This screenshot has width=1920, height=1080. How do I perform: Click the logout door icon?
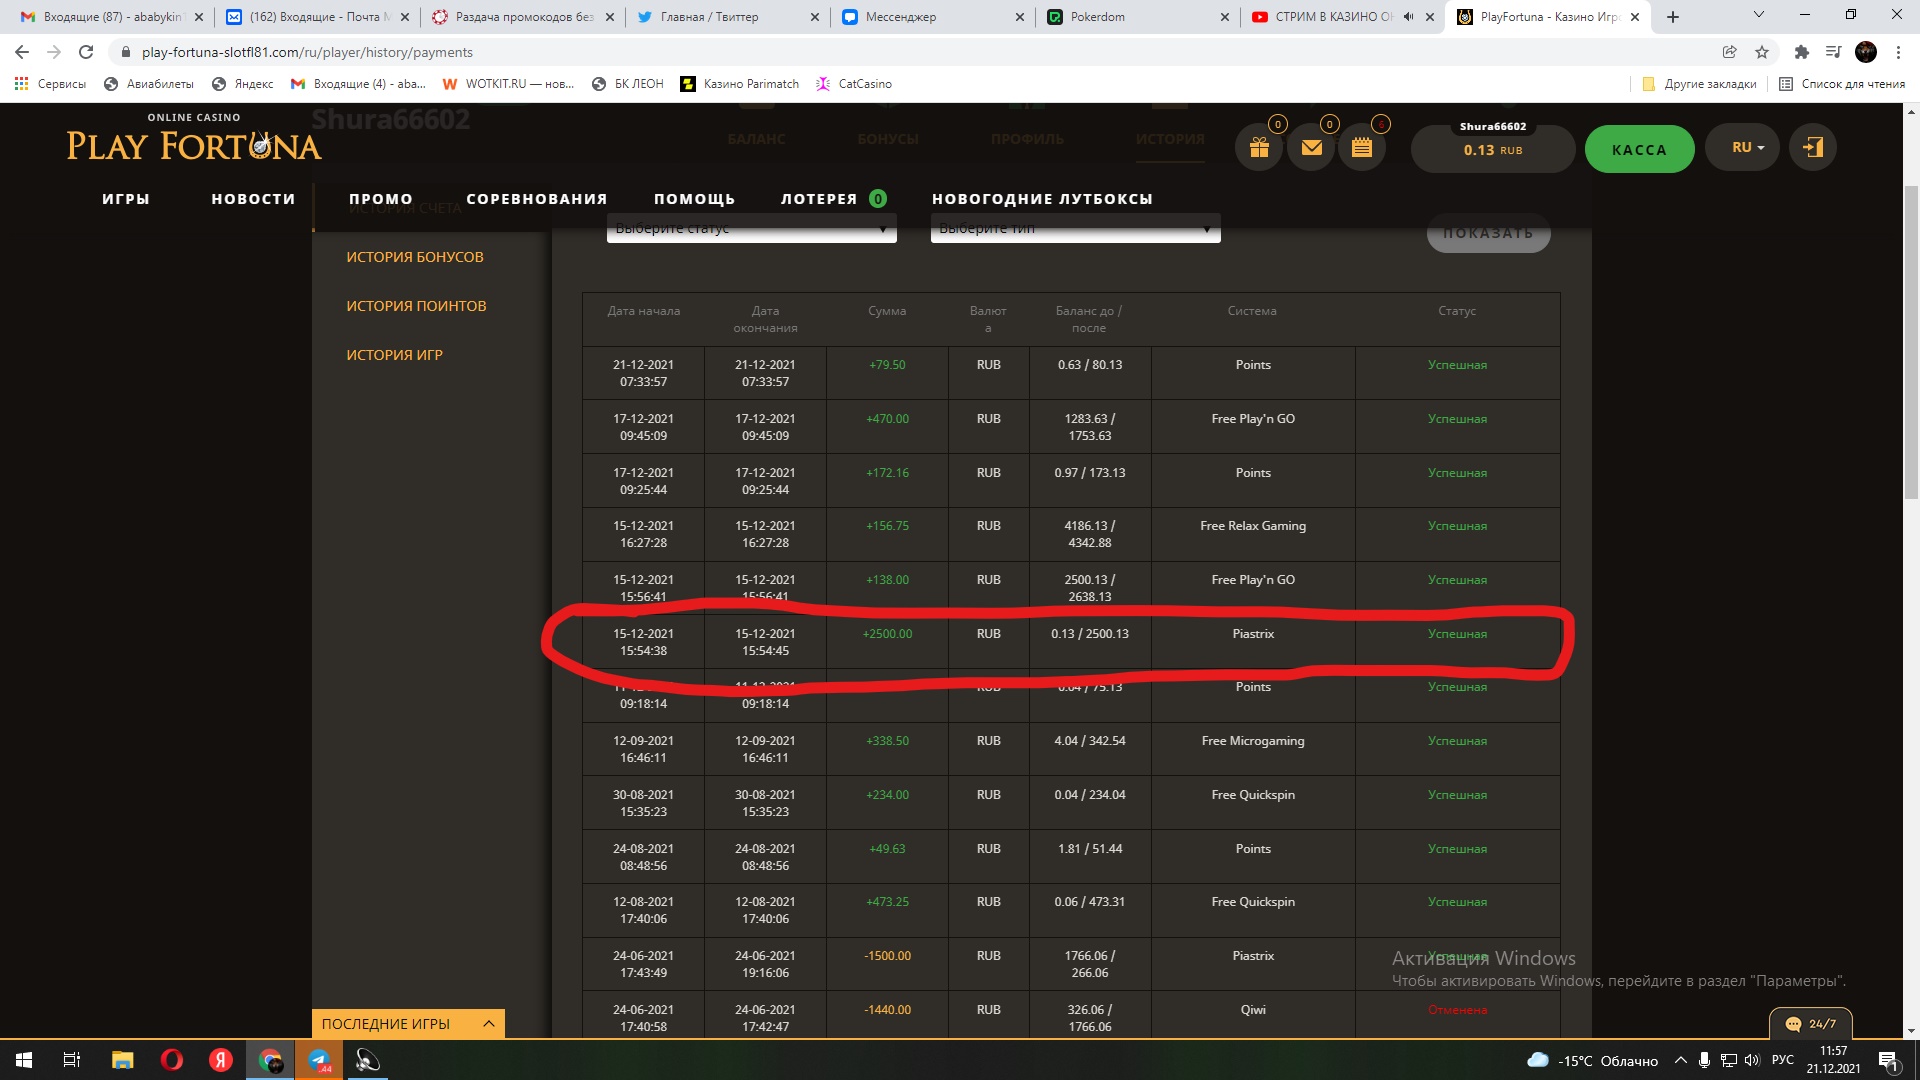click(x=1813, y=147)
